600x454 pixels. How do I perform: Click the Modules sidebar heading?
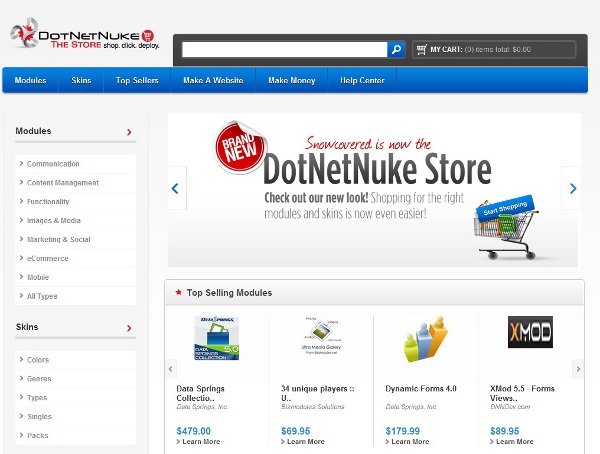click(33, 131)
